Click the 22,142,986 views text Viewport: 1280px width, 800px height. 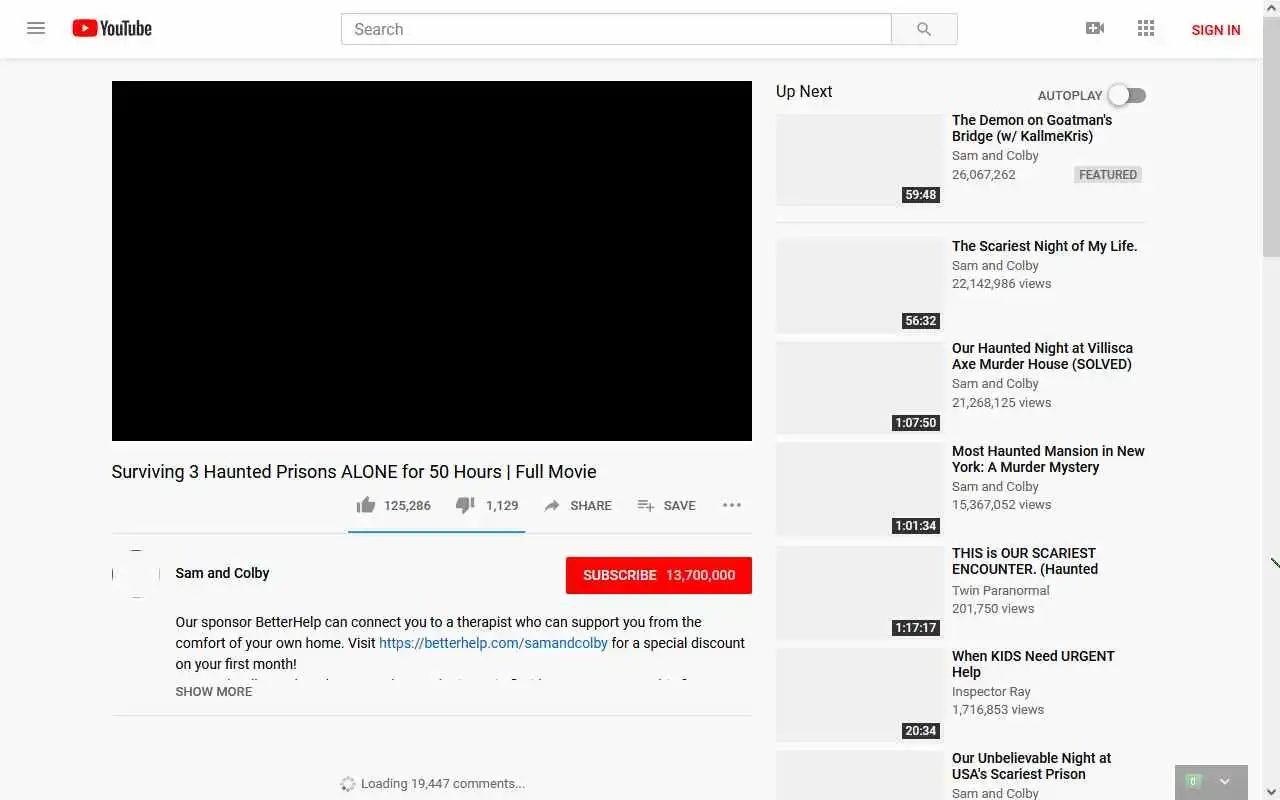pos(1002,283)
